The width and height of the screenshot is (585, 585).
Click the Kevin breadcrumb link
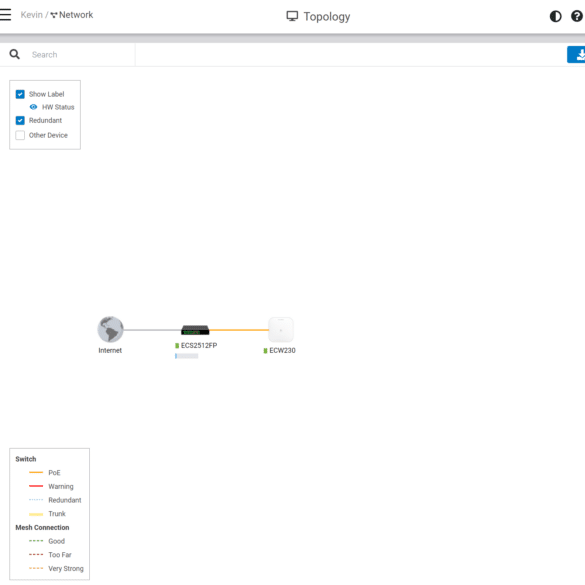click(x=31, y=15)
